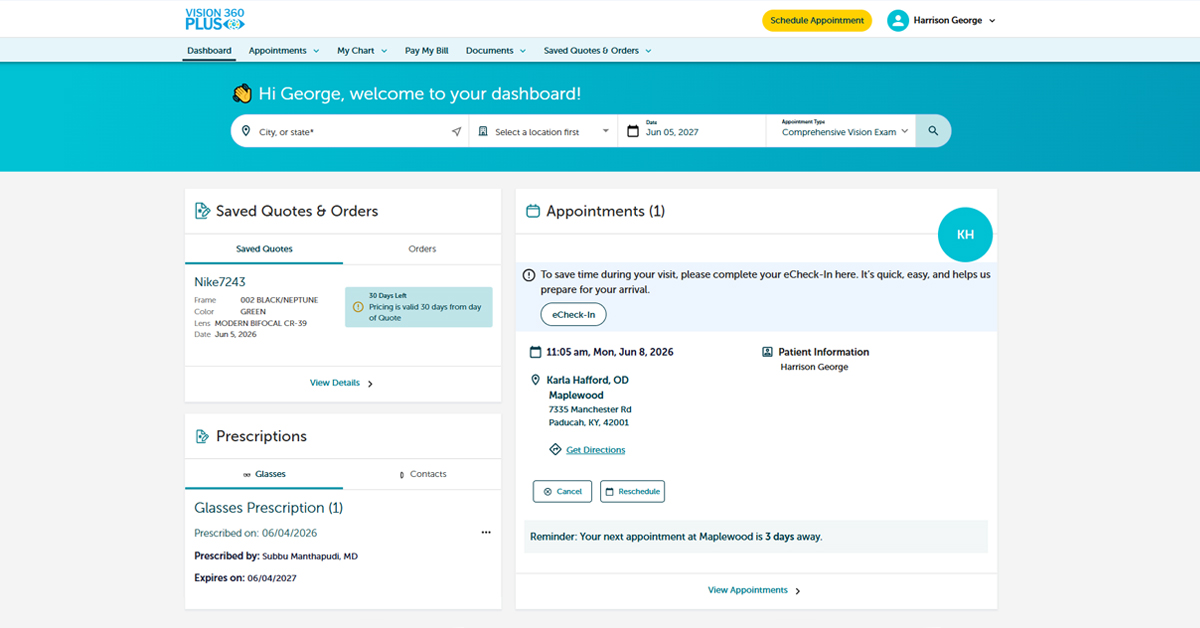Open the Dashboard nav item

pyautogui.click(x=209, y=50)
